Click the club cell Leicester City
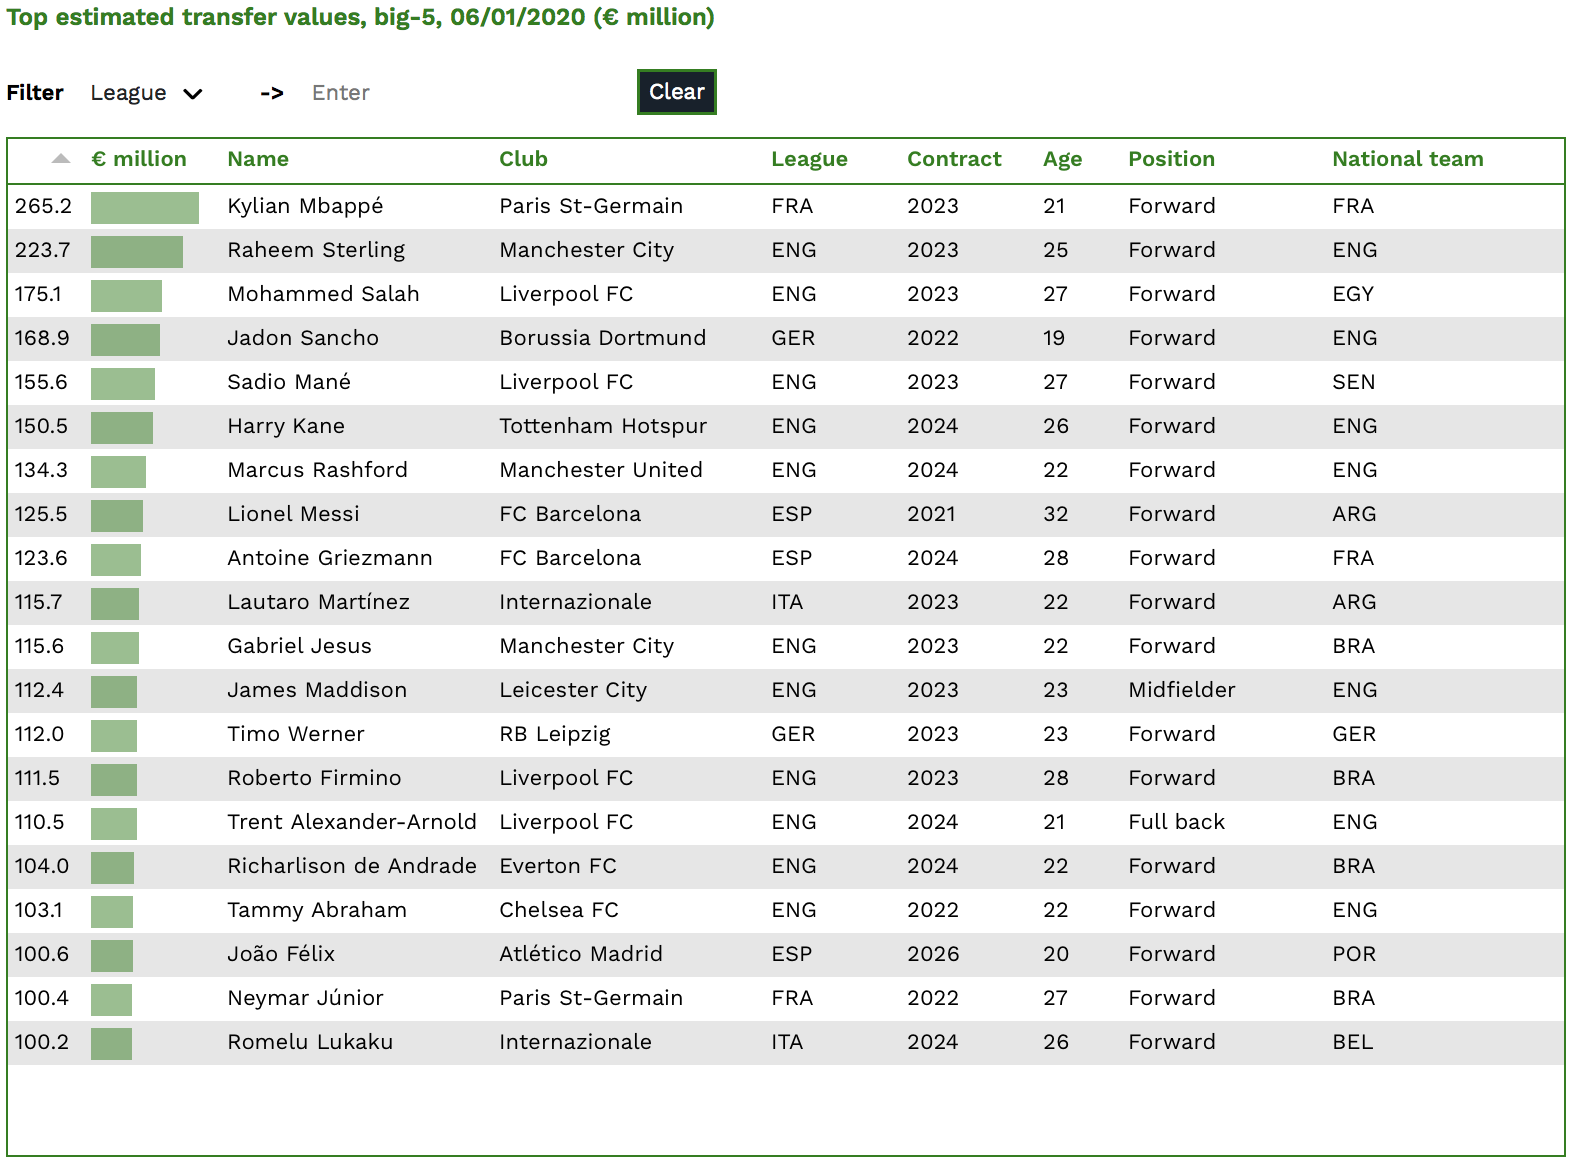 [x=573, y=690]
